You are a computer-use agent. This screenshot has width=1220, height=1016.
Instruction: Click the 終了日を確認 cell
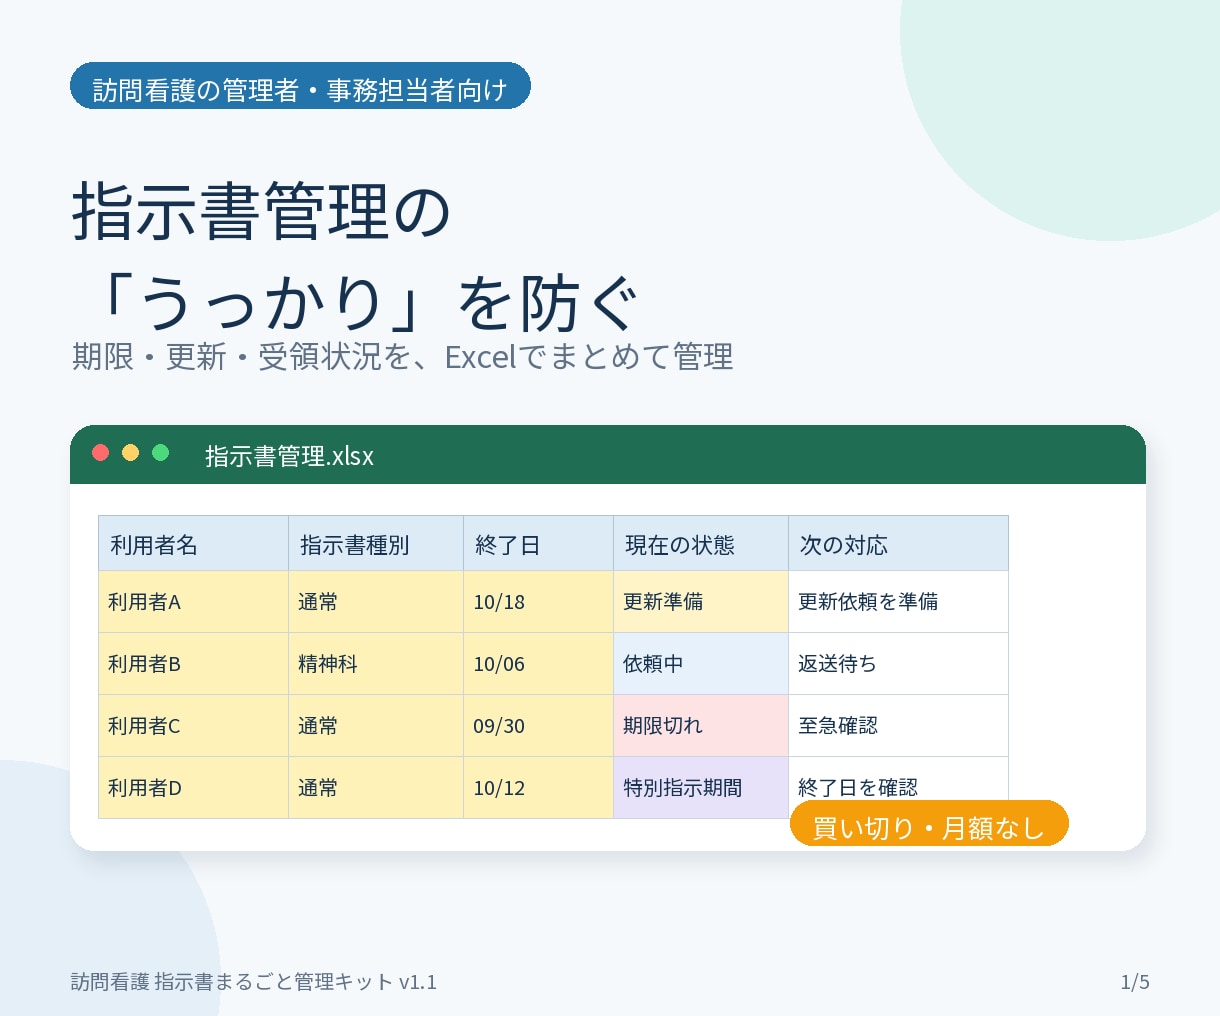click(898, 788)
